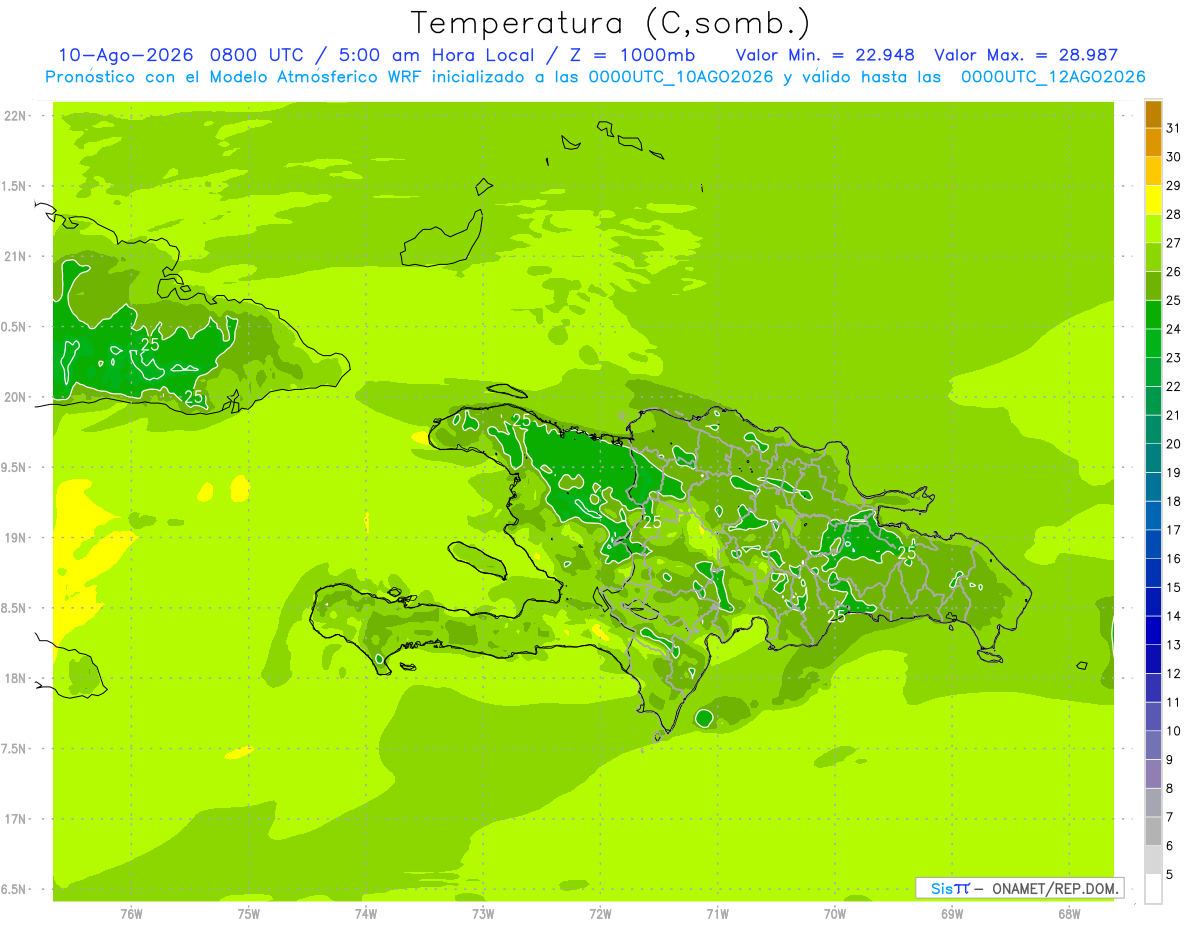Click legend value label '28'

point(1174,214)
